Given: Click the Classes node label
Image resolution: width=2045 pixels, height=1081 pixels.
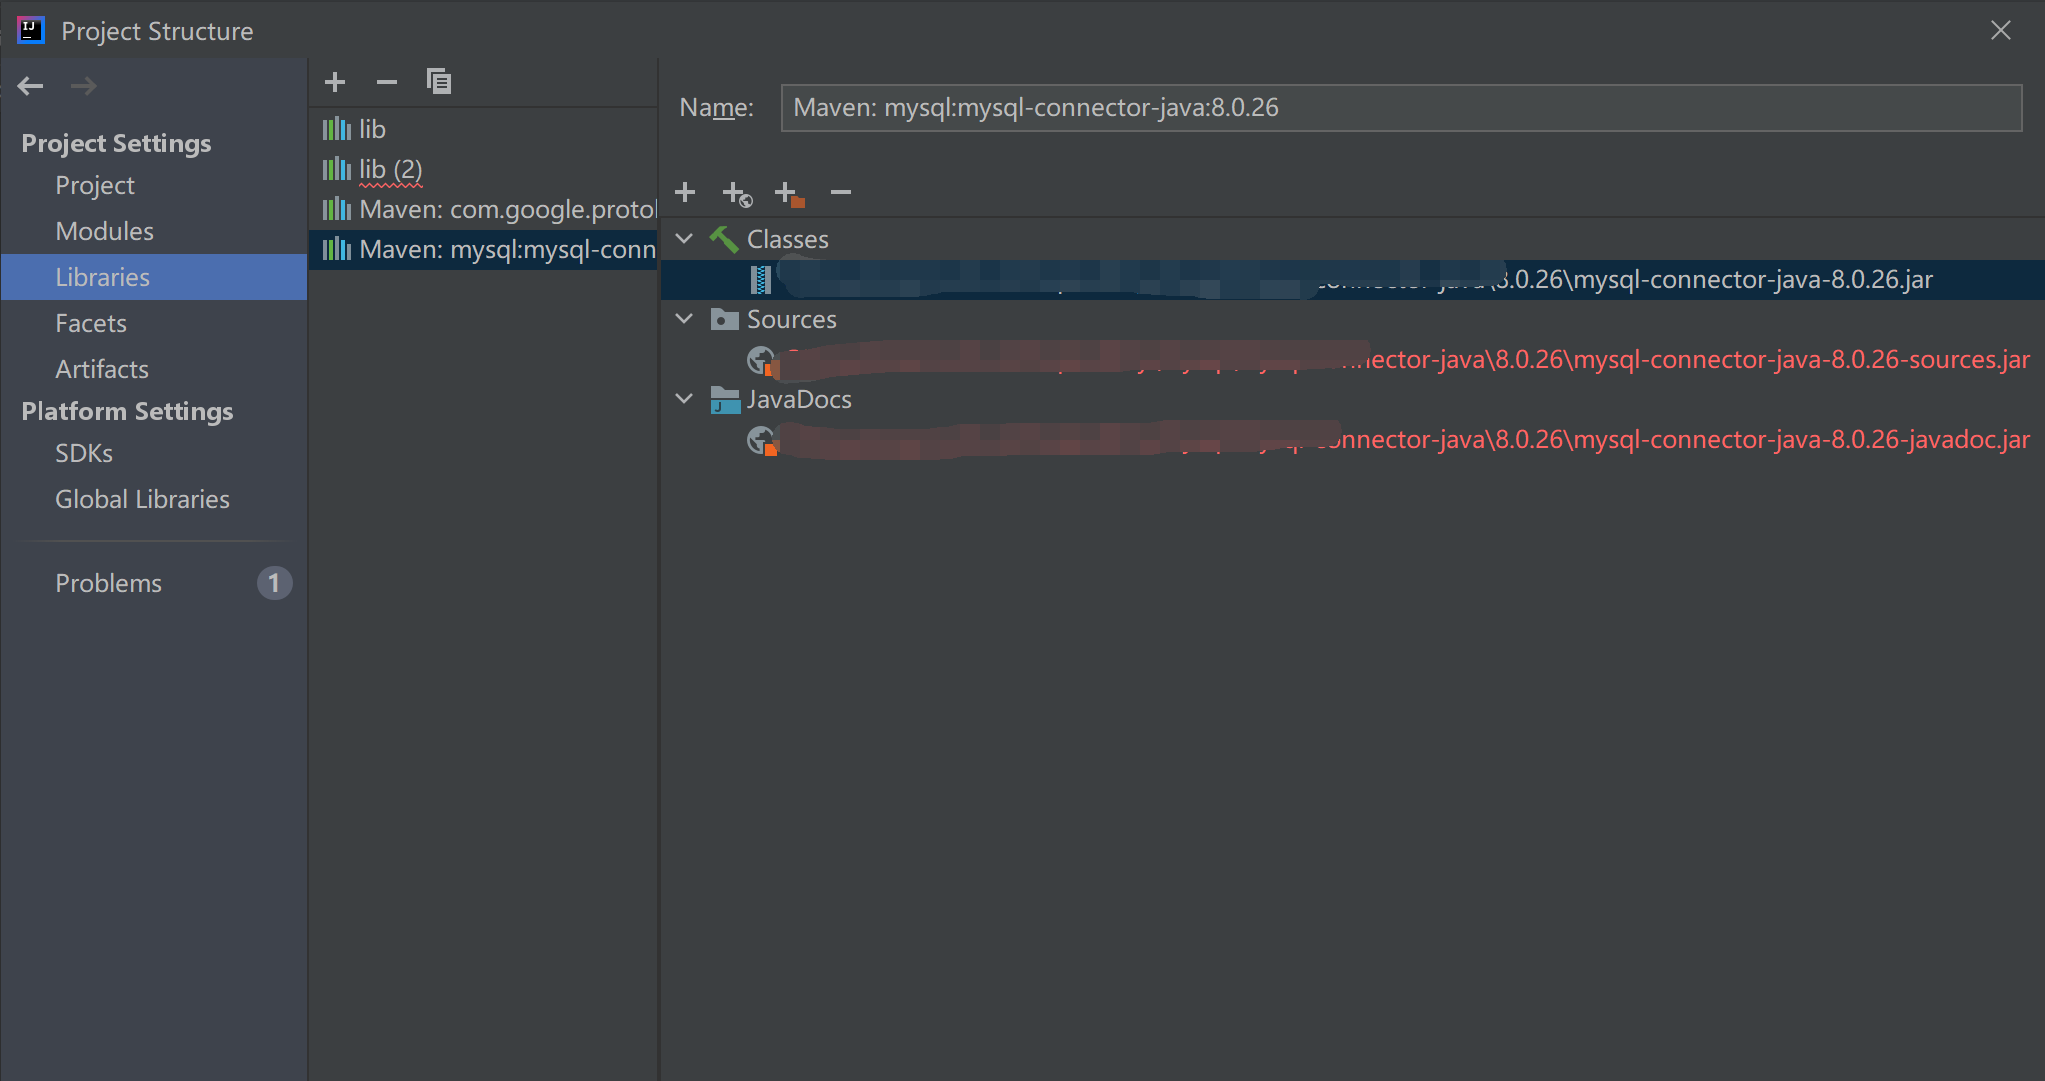Looking at the screenshot, I should coord(788,239).
